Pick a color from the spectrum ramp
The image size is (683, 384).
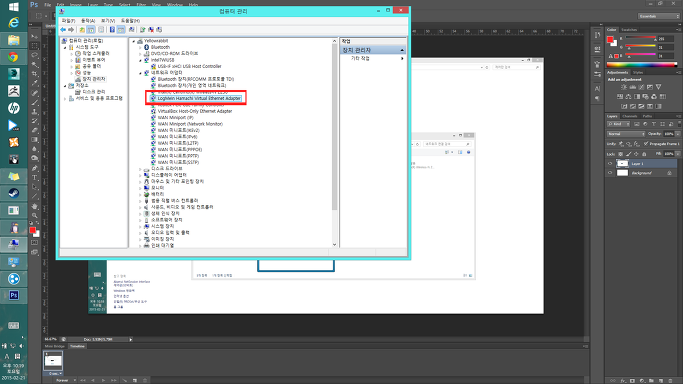pos(642,65)
